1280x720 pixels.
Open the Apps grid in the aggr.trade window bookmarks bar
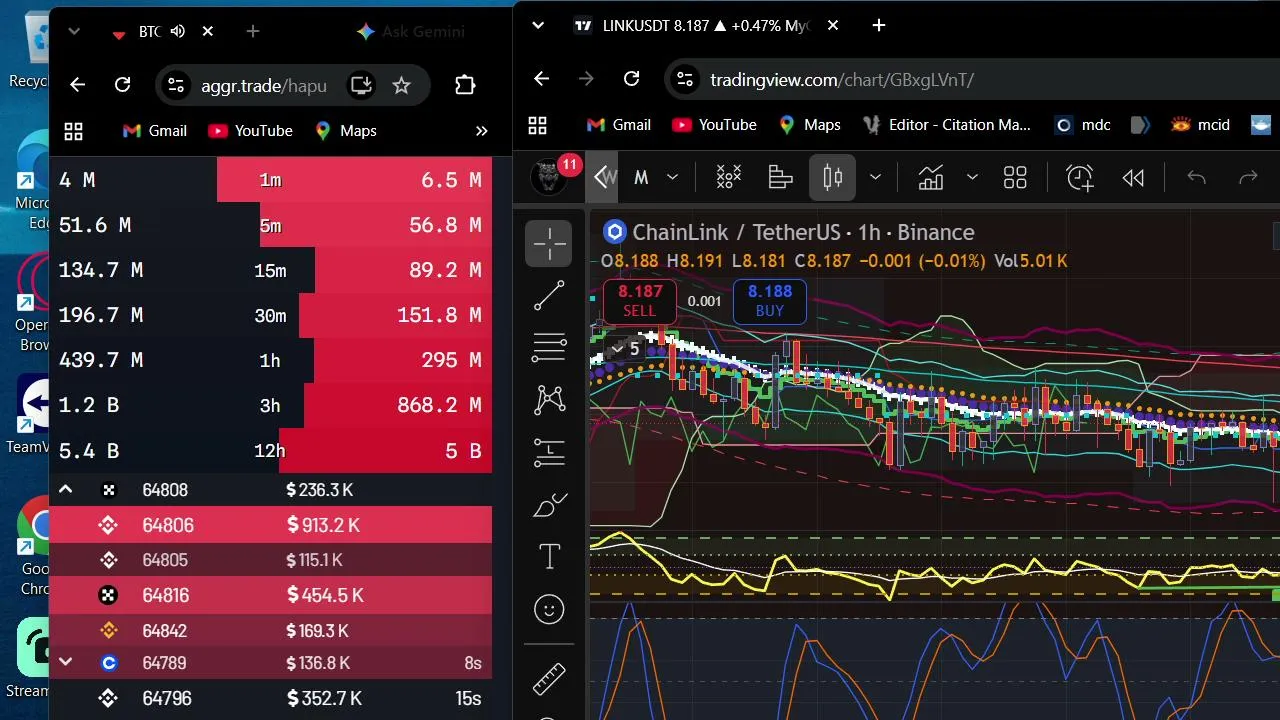pos(73,131)
